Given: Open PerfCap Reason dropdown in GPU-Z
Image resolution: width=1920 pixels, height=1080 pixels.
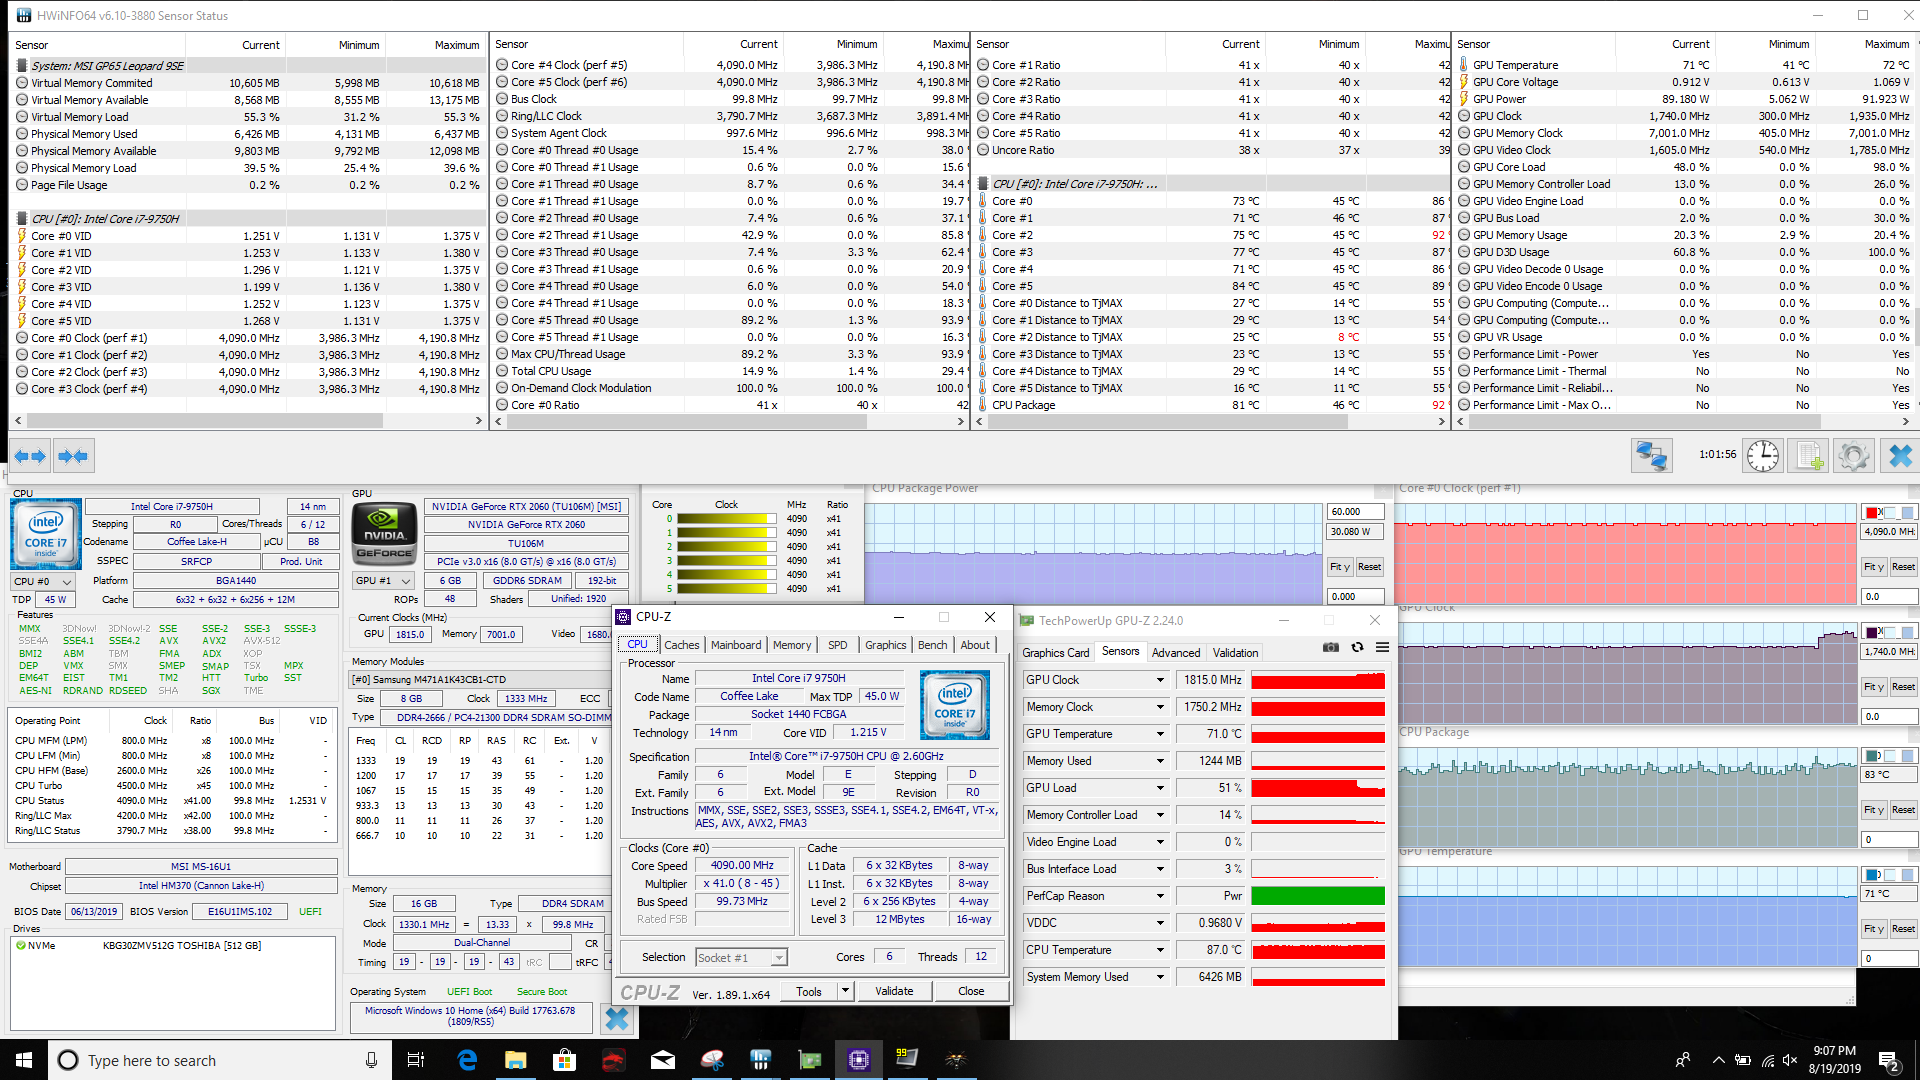Looking at the screenshot, I should [x=1160, y=896].
